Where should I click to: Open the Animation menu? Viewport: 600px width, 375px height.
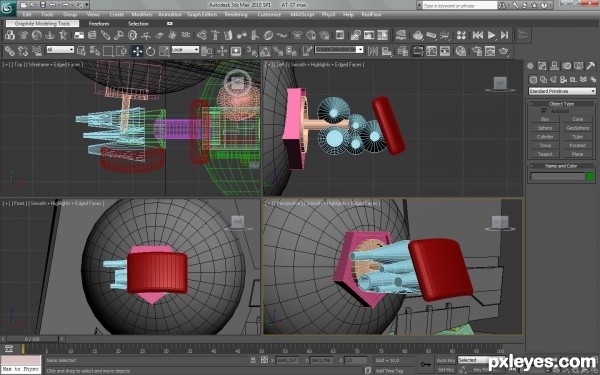click(x=170, y=15)
